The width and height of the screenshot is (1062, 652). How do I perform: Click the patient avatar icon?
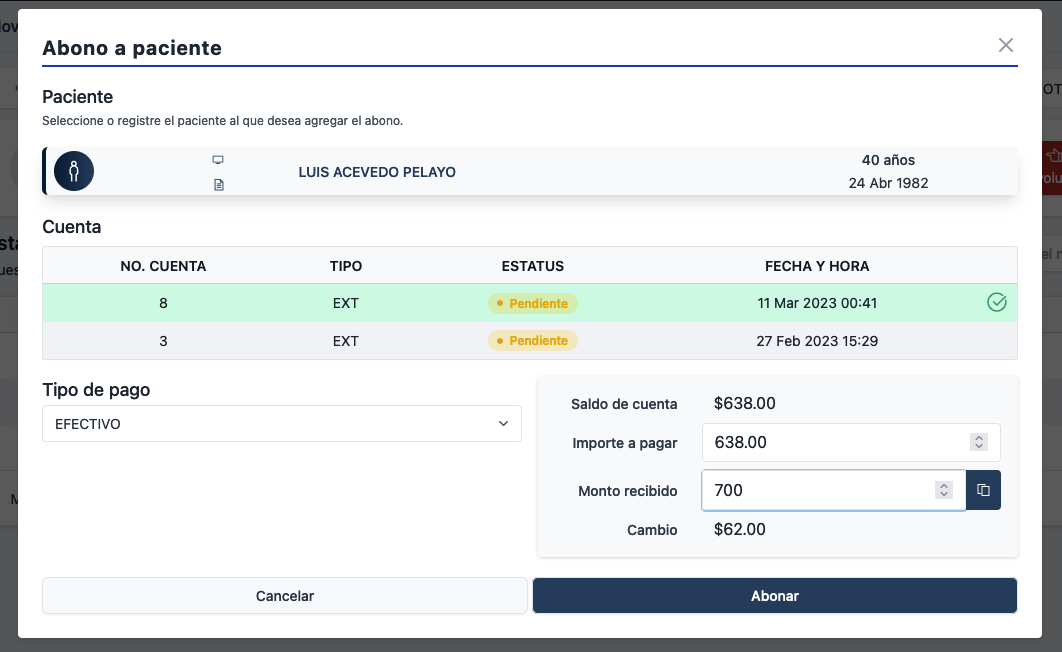point(74,171)
